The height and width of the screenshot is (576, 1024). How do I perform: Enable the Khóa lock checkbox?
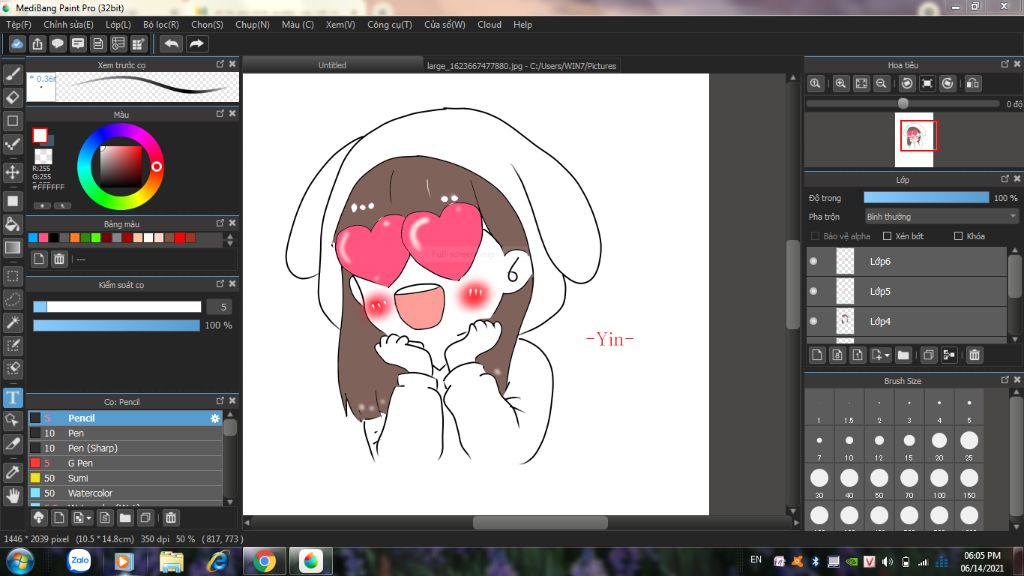(958, 236)
